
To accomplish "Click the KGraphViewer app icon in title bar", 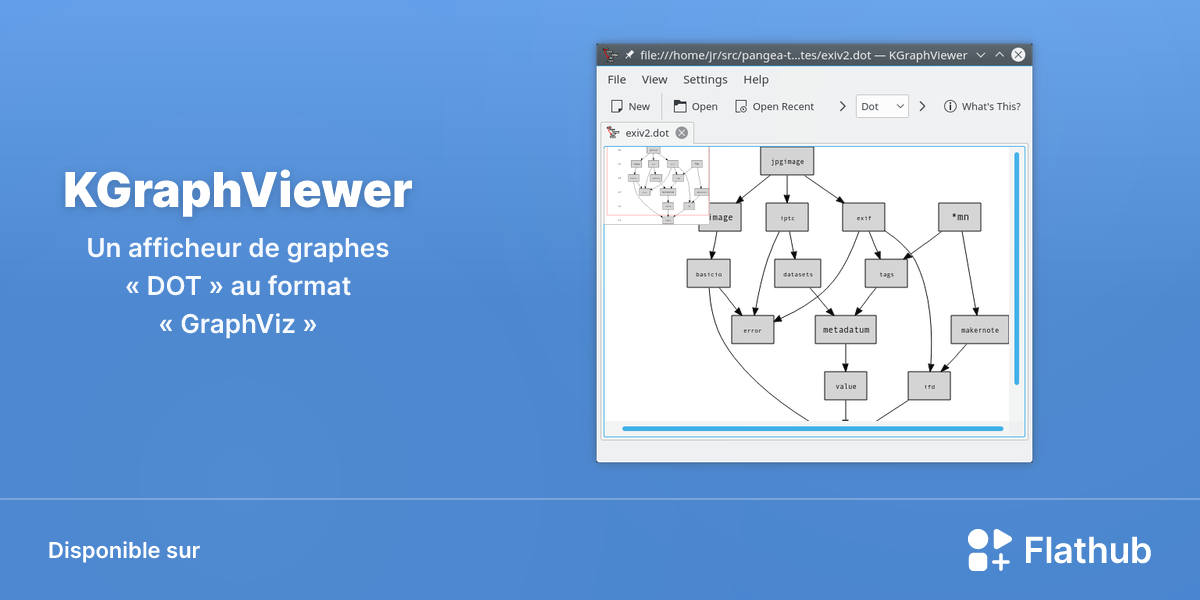I will click(x=610, y=55).
